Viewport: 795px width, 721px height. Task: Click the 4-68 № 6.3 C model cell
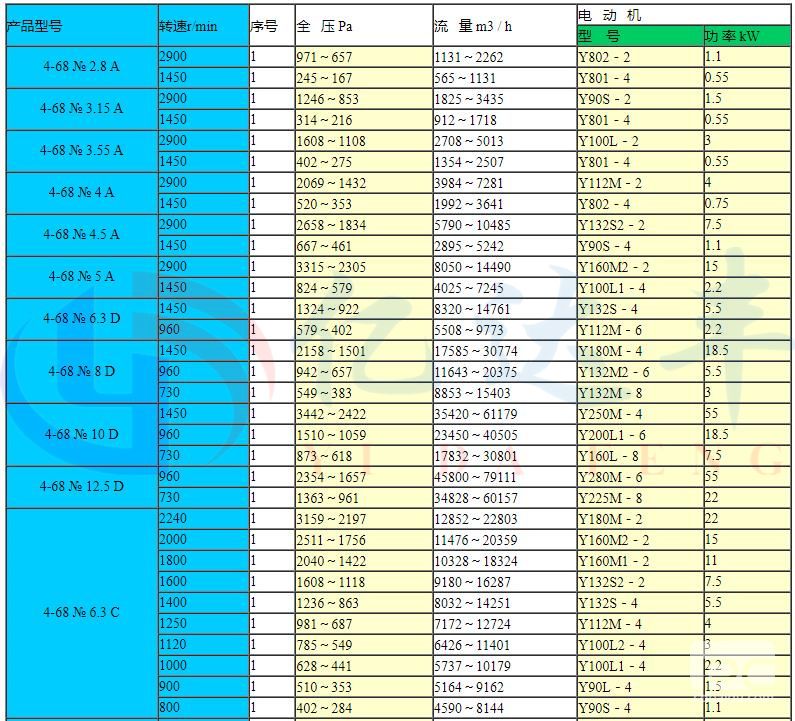(x=79, y=612)
